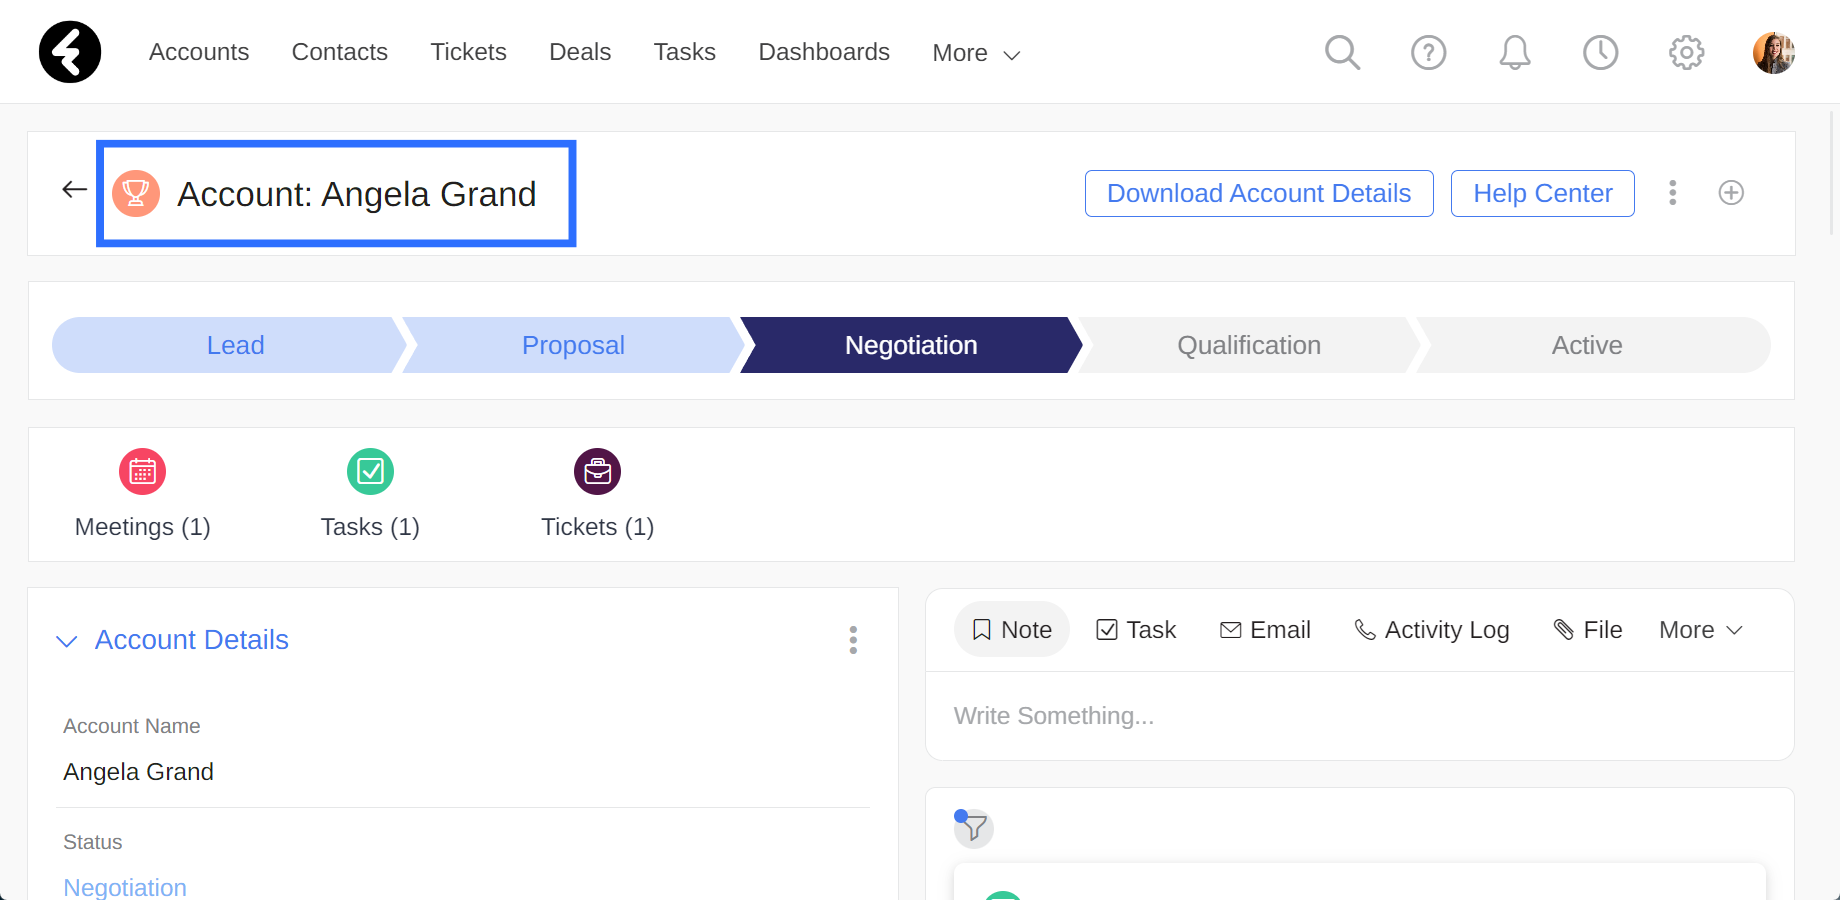Select the Negotiation pipeline stage
The height and width of the screenshot is (900, 1840).
tap(911, 345)
